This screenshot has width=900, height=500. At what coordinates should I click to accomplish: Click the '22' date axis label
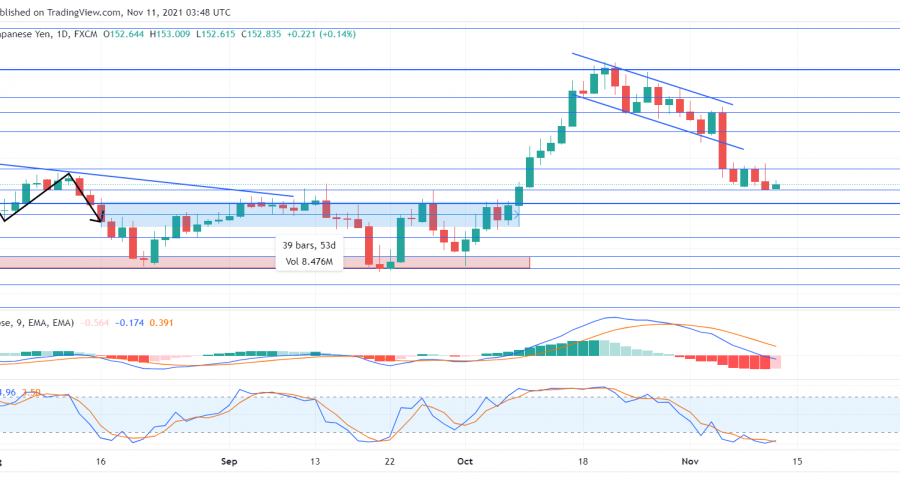coord(390,462)
